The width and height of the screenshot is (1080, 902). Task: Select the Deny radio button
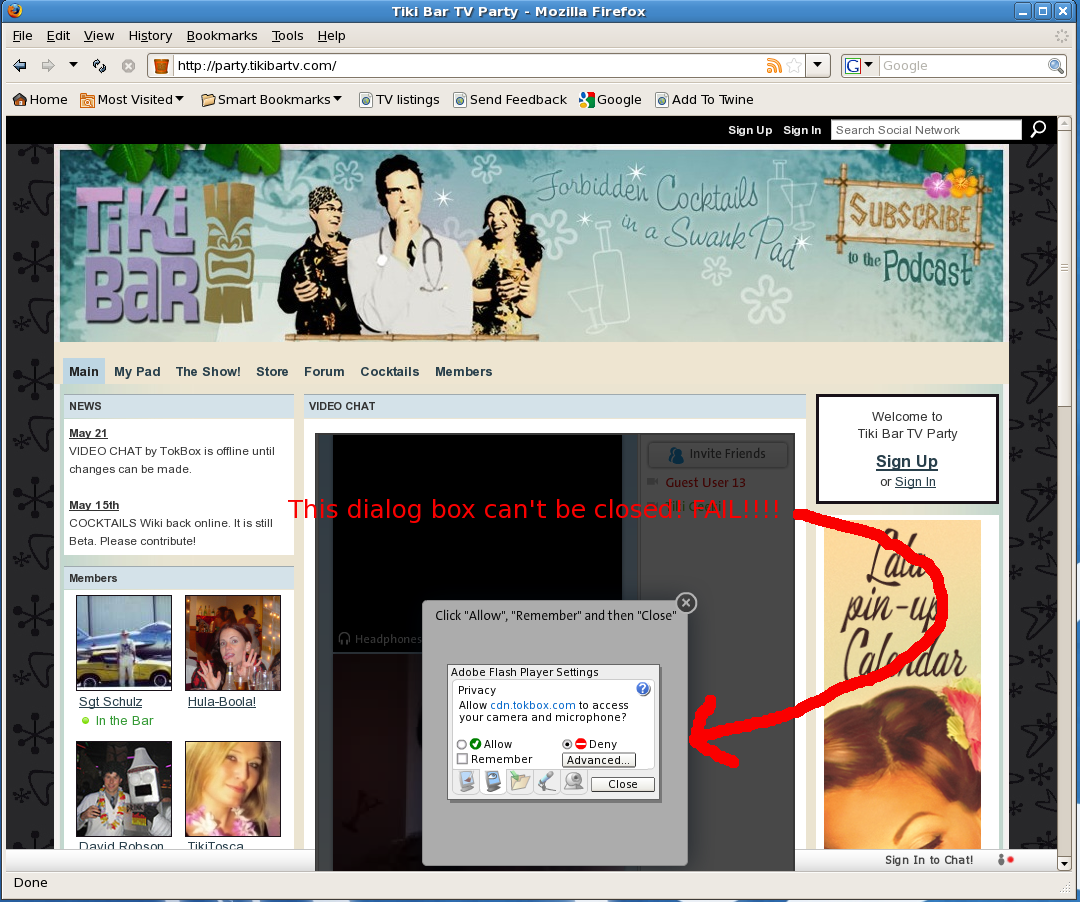tap(567, 744)
